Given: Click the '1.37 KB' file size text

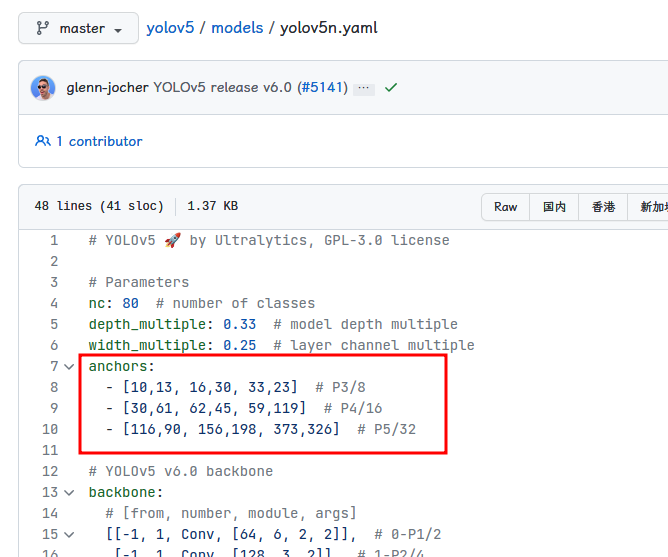Looking at the screenshot, I should [213, 206].
